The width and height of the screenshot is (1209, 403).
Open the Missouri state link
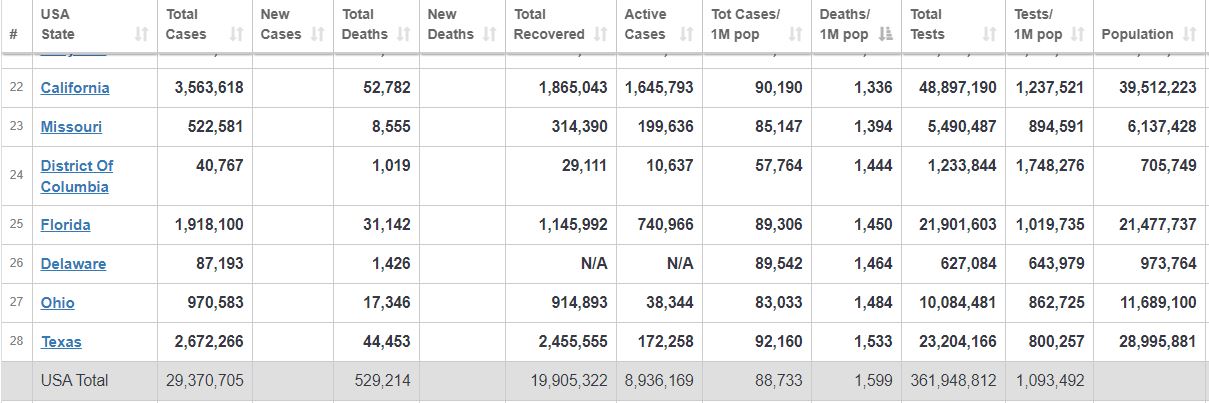click(x=71, y=127)
